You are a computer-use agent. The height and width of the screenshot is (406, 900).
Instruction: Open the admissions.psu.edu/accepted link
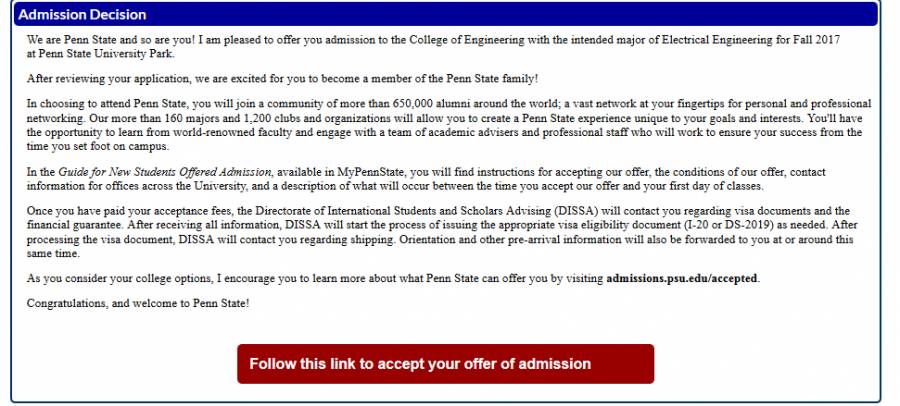click(x=683, y=277)
